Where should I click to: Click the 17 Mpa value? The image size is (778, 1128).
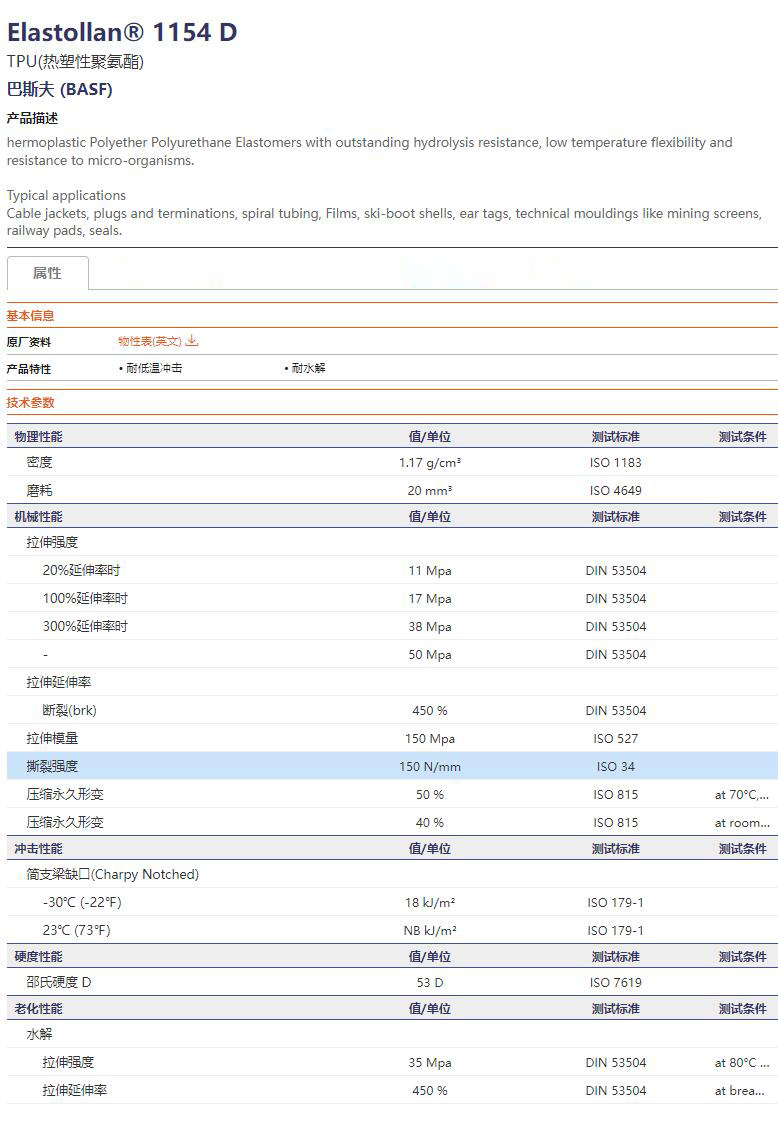click(430, 599)
